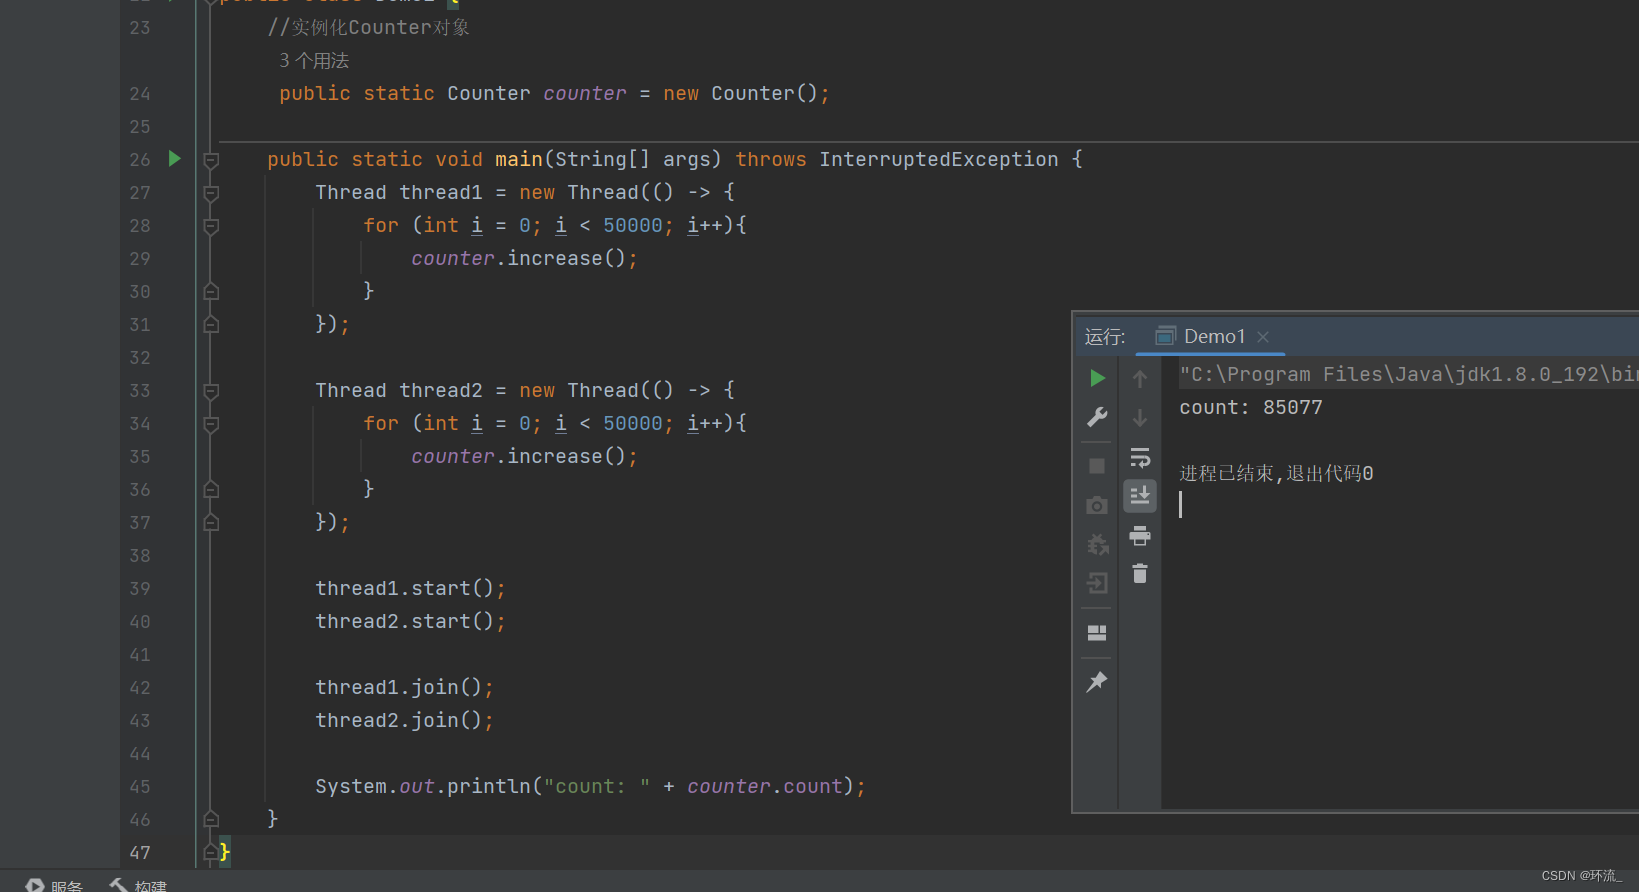The width and height of the screenshot is (1639, 892).
Task: Click fold end marker at line 37
Action: 211,523
